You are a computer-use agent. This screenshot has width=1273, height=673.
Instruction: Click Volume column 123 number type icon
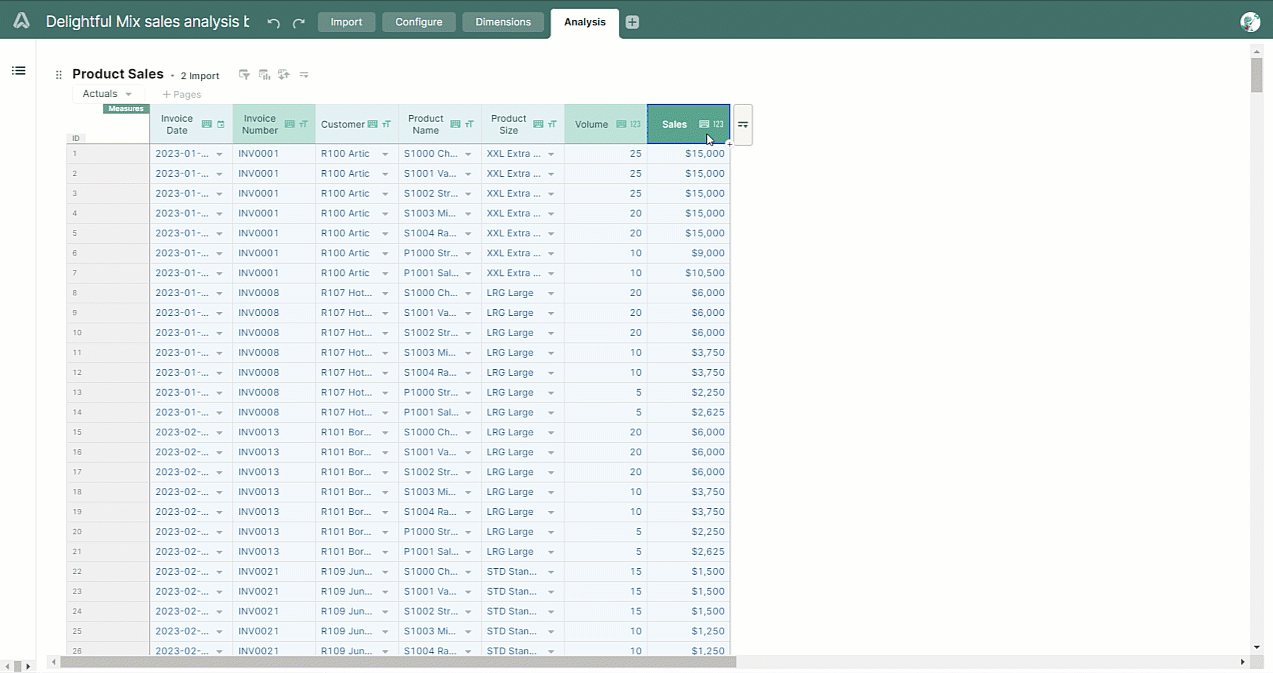coord(635,124)
